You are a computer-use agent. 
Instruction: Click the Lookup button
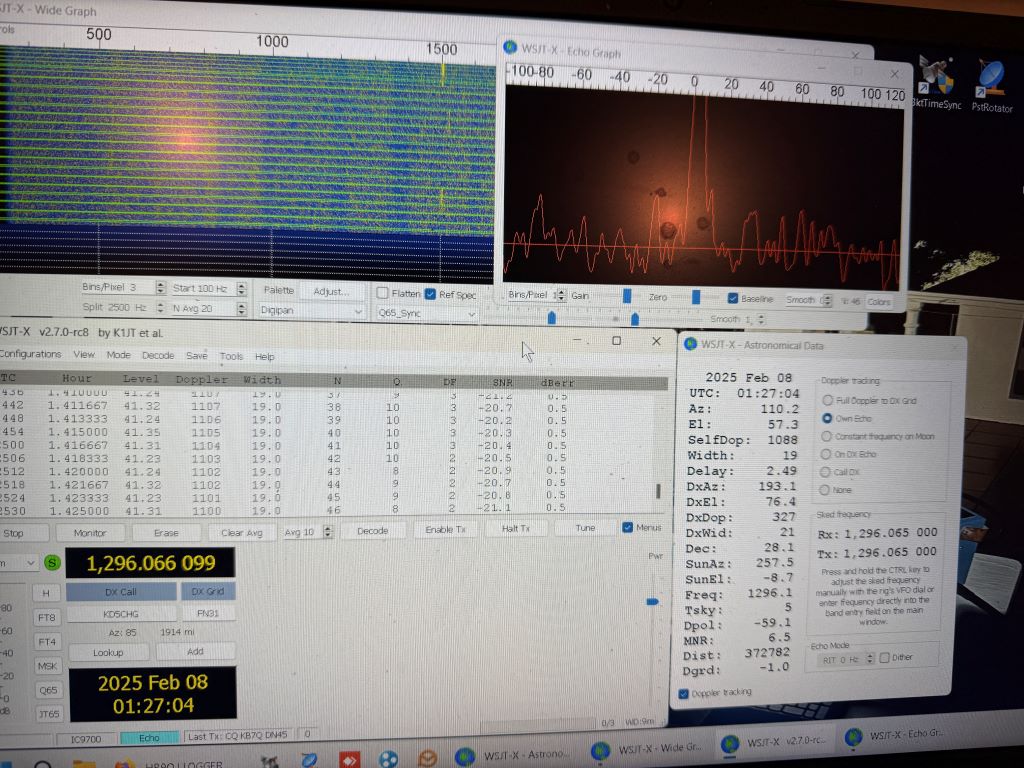(x=108, y=652)
